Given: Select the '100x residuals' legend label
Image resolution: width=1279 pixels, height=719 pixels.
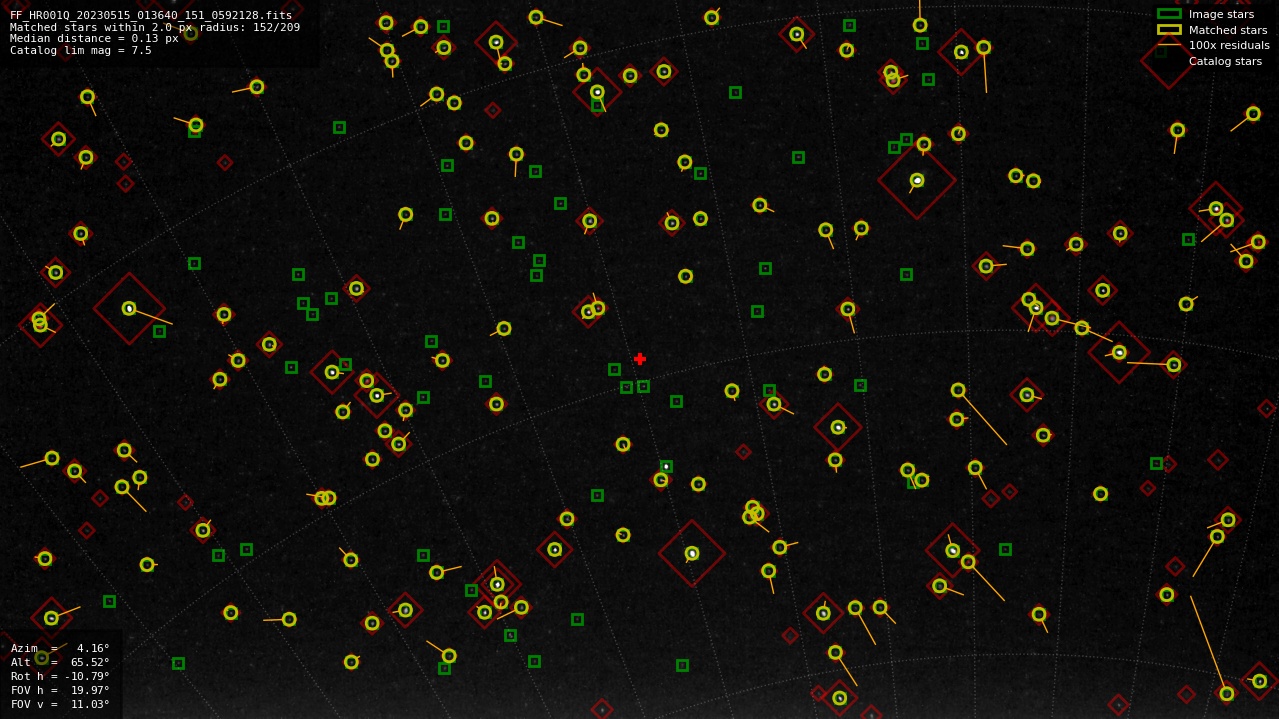Looking at the screenshot, I should point(1229,45).
